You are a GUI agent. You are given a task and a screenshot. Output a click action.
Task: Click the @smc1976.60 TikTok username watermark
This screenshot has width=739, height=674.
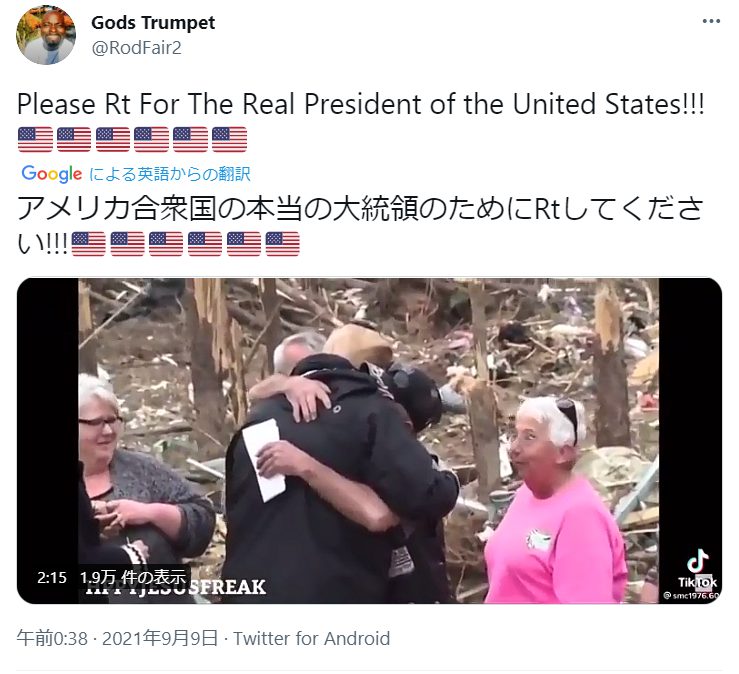coord(691,596)
